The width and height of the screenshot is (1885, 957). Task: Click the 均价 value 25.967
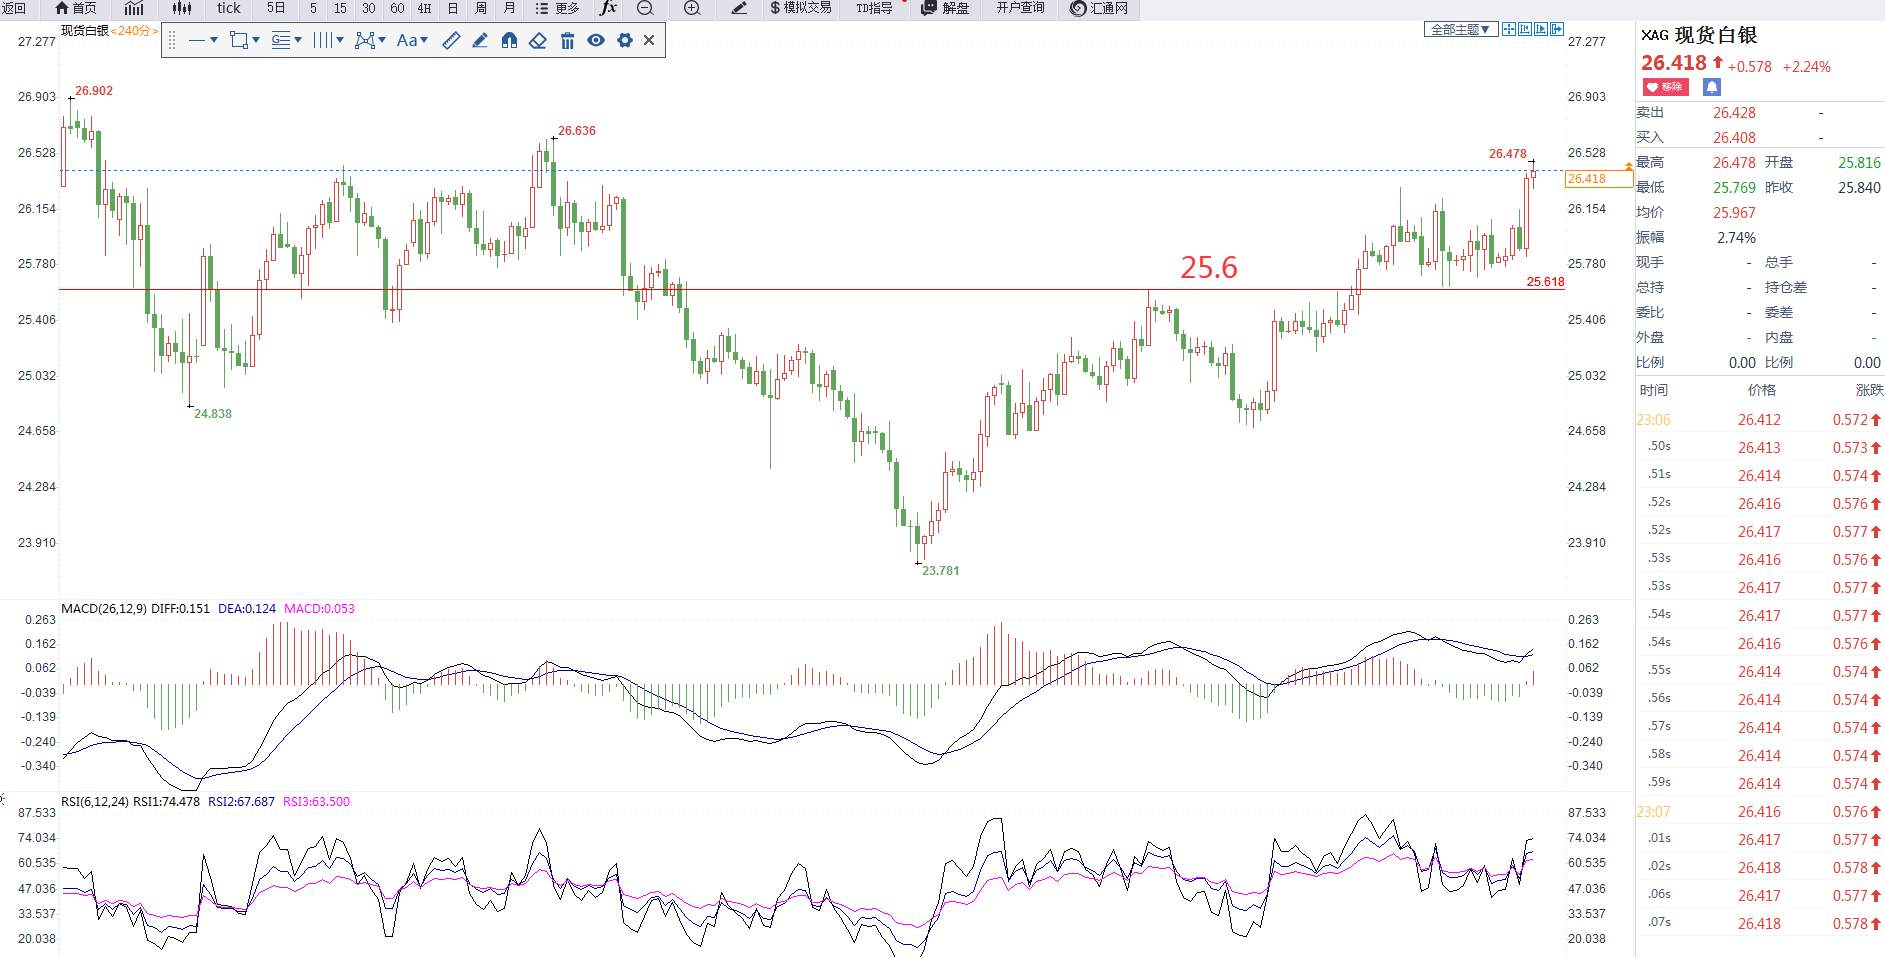click(x=1734, y=213)
